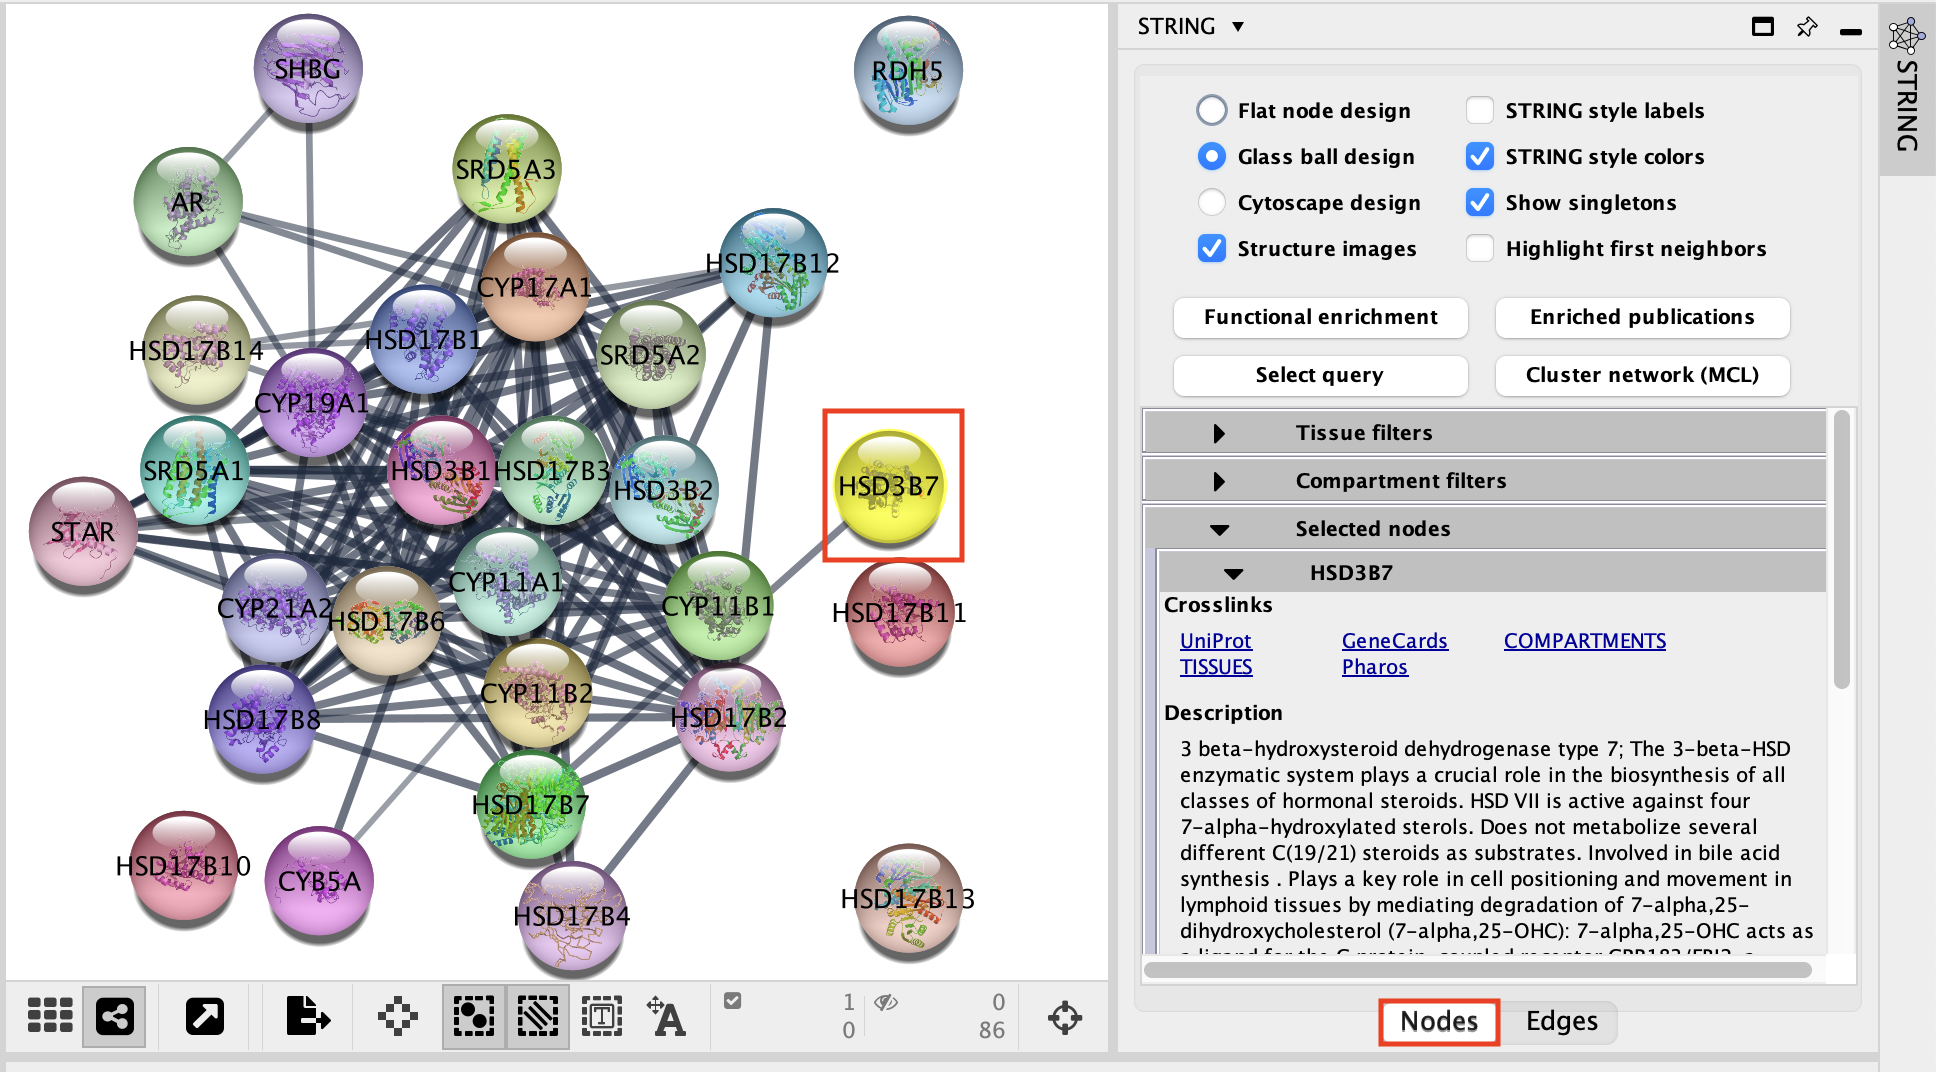The image size is (1936, 1072).
Task: Toggle the edge selection mode icon
Action: pos(538,1017)
